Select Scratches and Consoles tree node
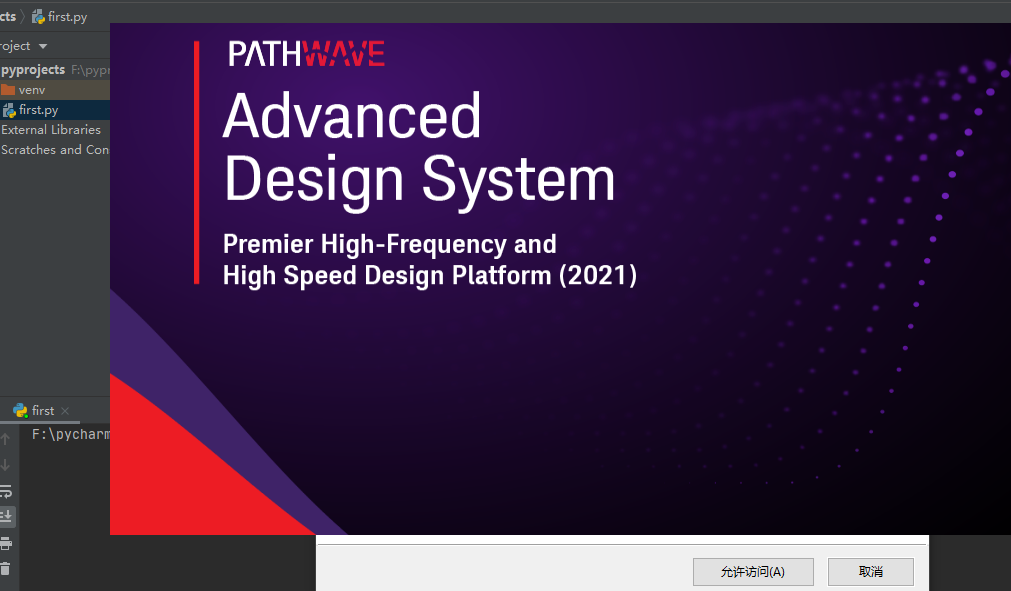 tap(55, 150)
